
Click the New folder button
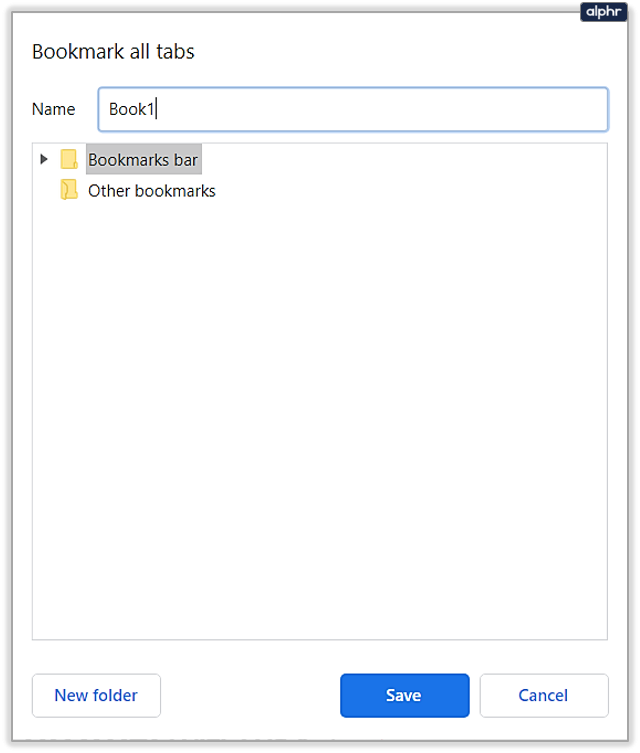[96, 695]
